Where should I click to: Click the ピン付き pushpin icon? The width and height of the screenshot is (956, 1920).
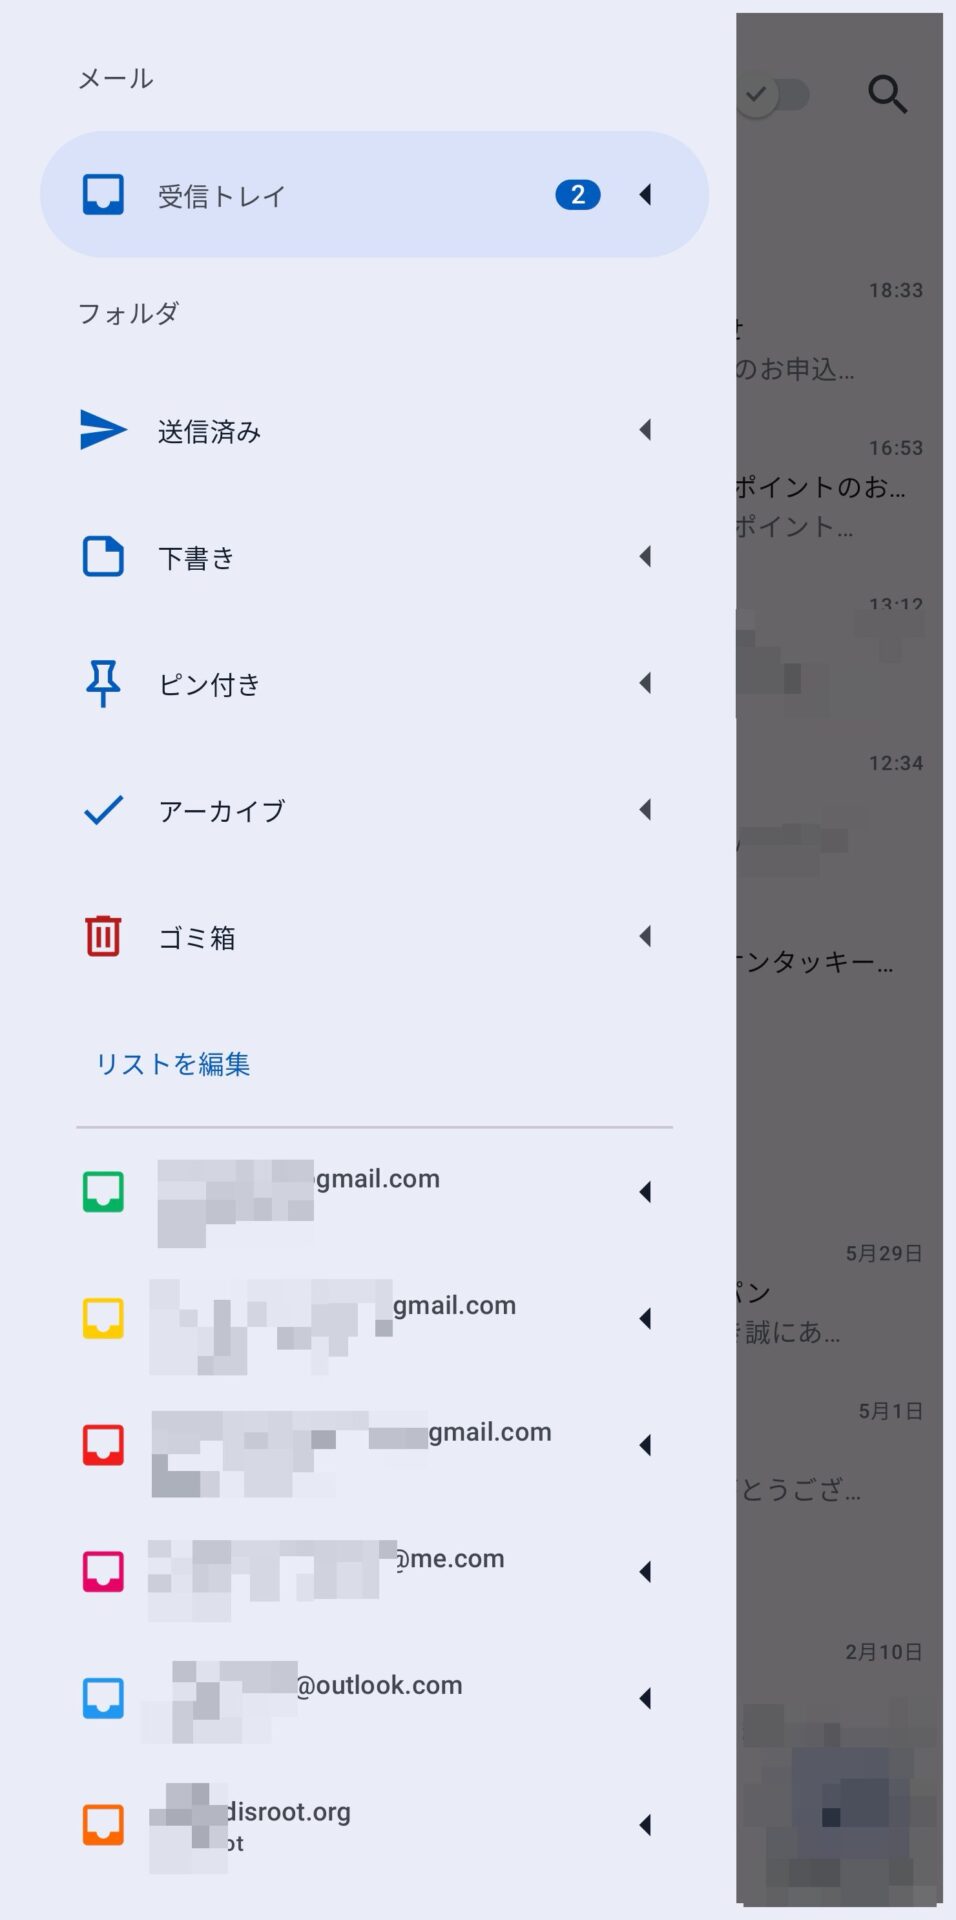click(x=103, y=683)
